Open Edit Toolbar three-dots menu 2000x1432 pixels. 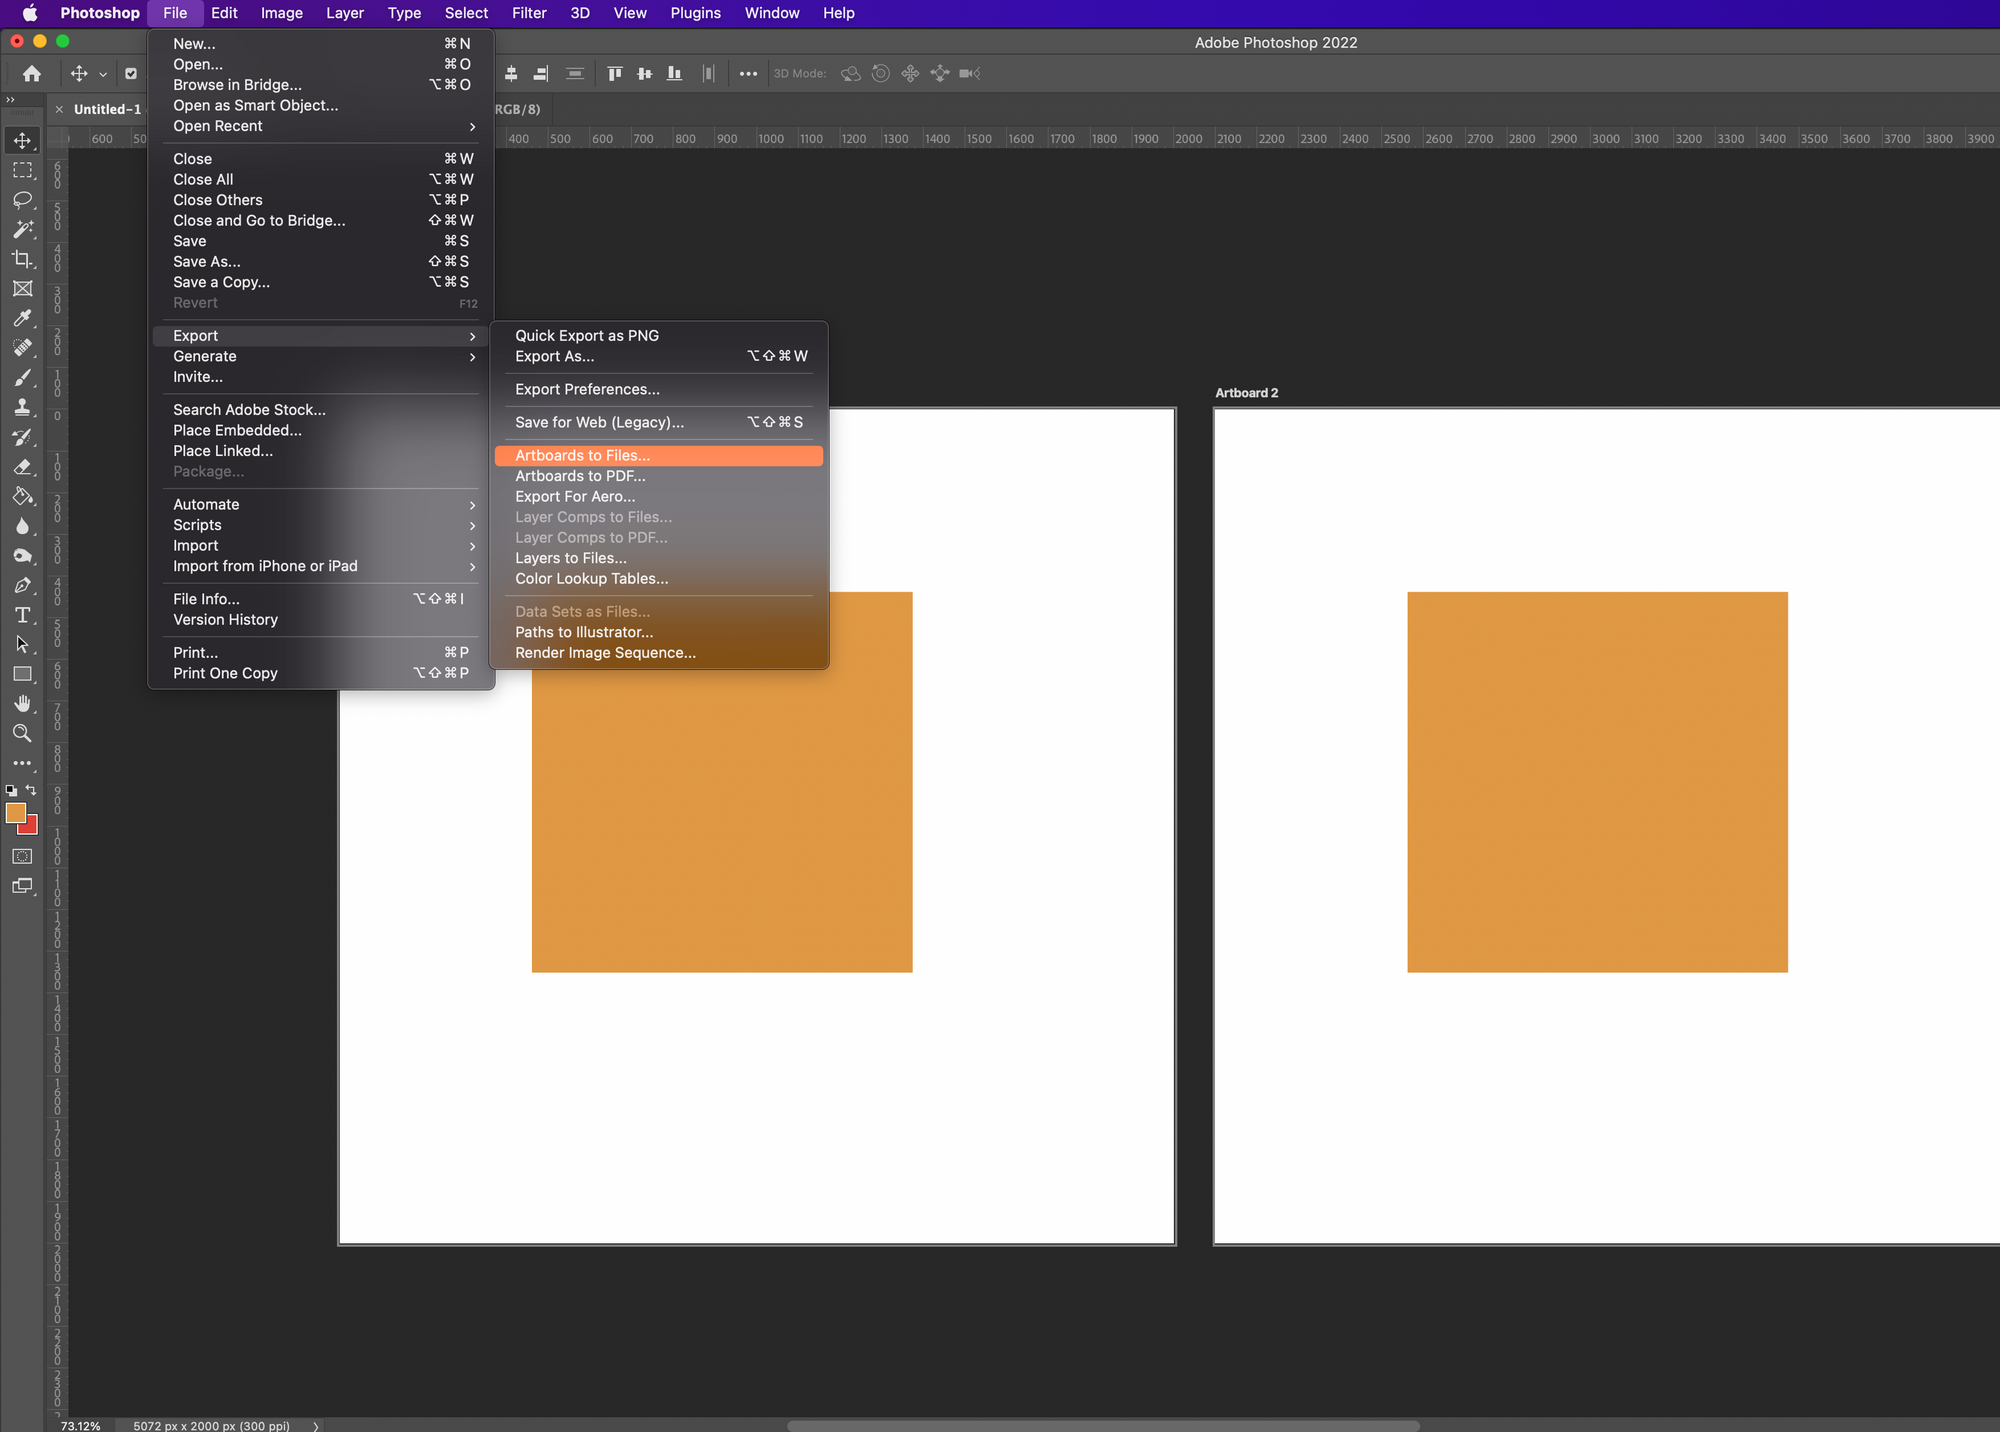click(x=22, y=763)
